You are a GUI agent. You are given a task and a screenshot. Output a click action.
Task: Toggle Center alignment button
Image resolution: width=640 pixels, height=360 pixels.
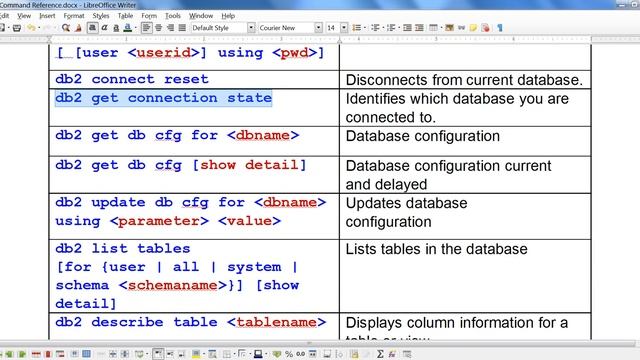coord(158,28)
